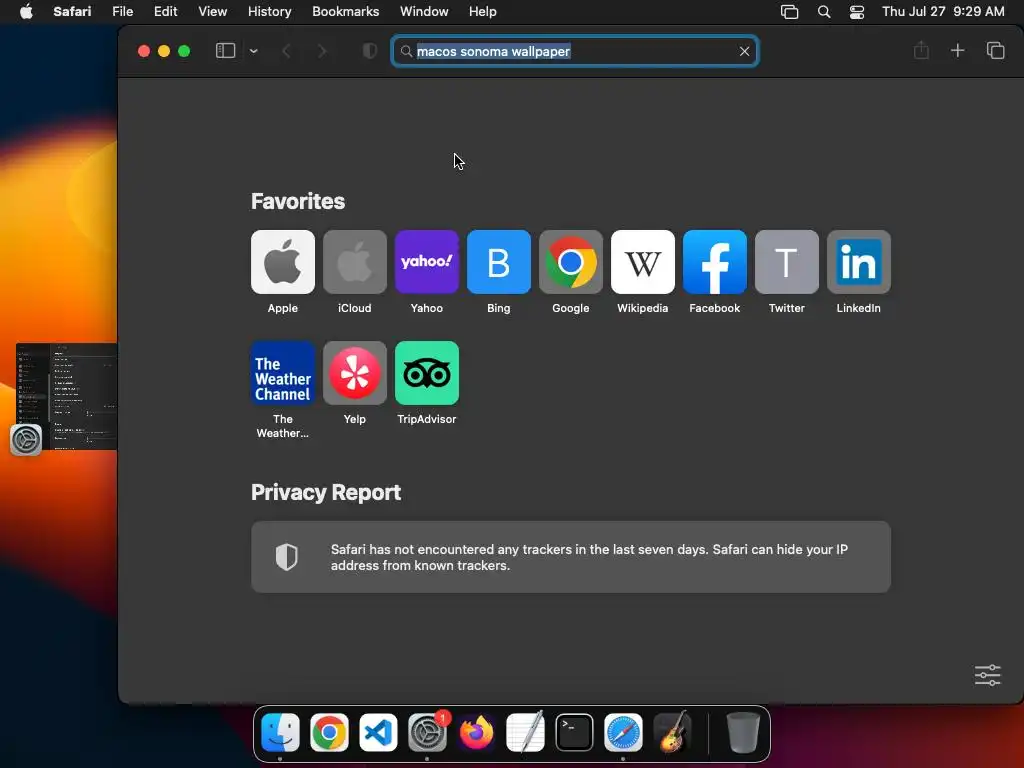Viewport: 1024px width, 768px height.
Task: Open the TripAdvisor favorite
Action: click(426, 373)
